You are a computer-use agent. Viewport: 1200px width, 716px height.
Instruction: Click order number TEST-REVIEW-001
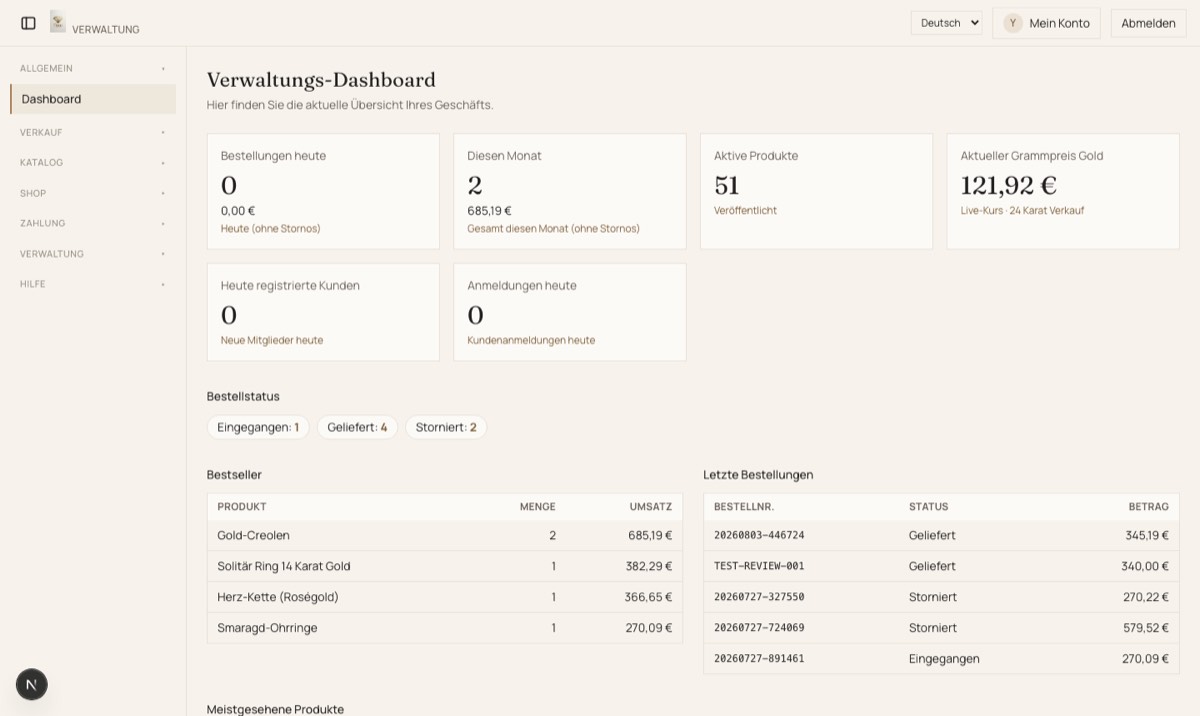(x=759, y=566)
